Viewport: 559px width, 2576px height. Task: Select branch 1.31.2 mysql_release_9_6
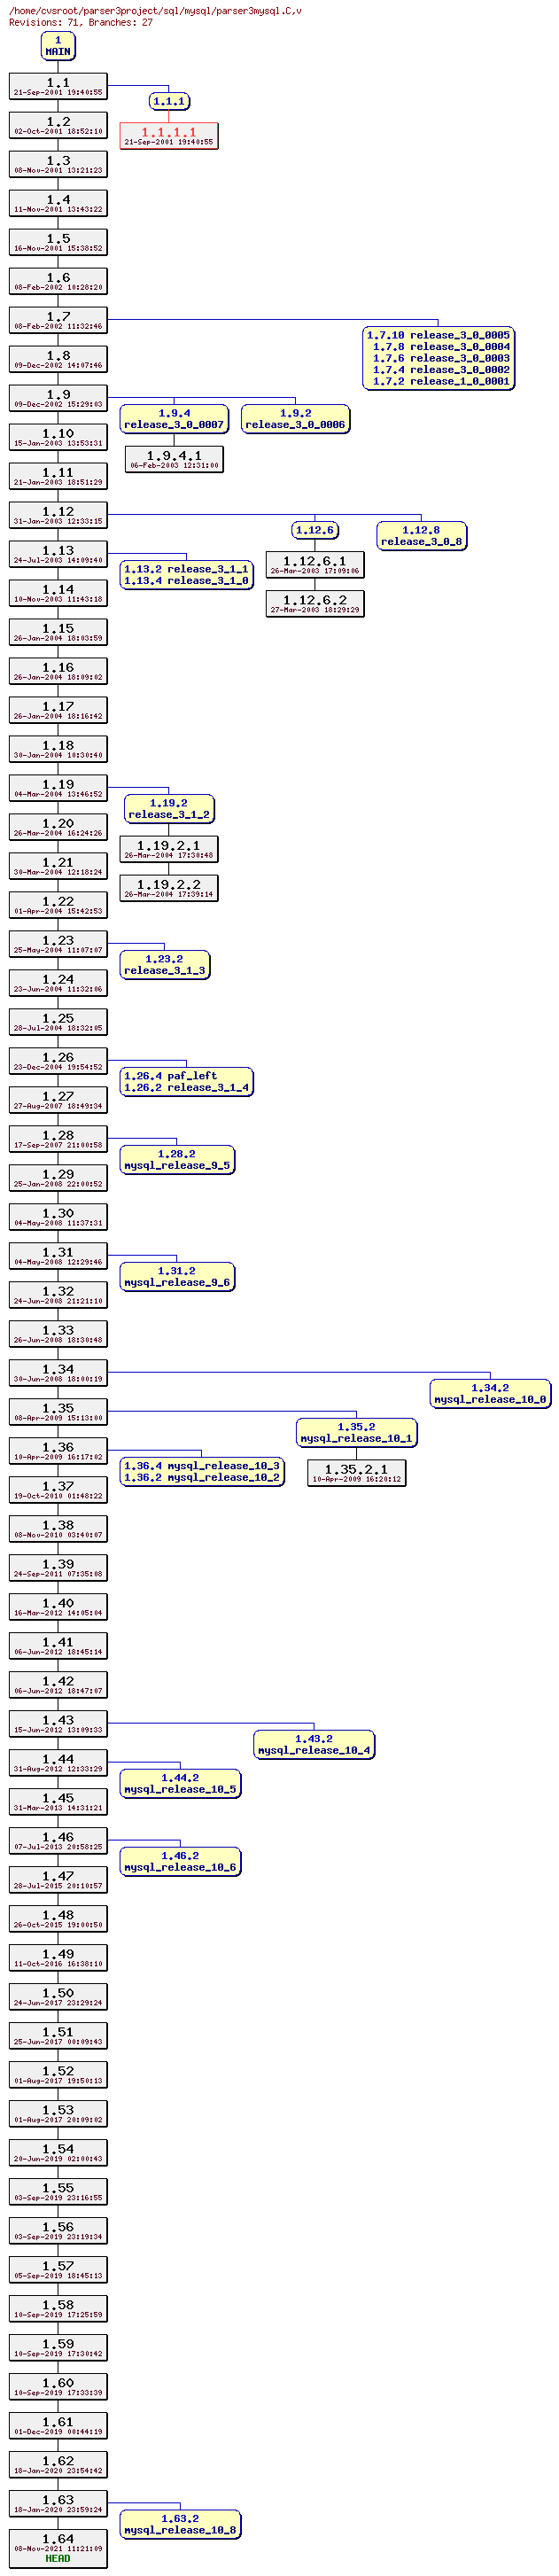tap(177, 1277)
